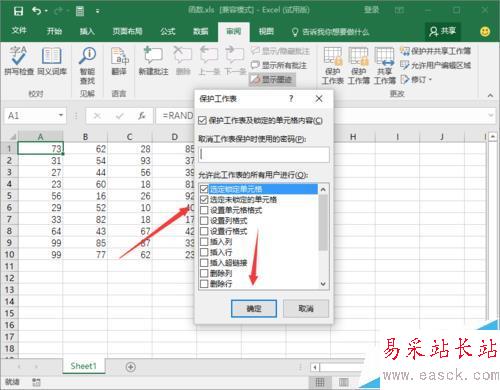Click the add new sheet plus icon
Screen dimensions: 500x390
click(131, 367)
